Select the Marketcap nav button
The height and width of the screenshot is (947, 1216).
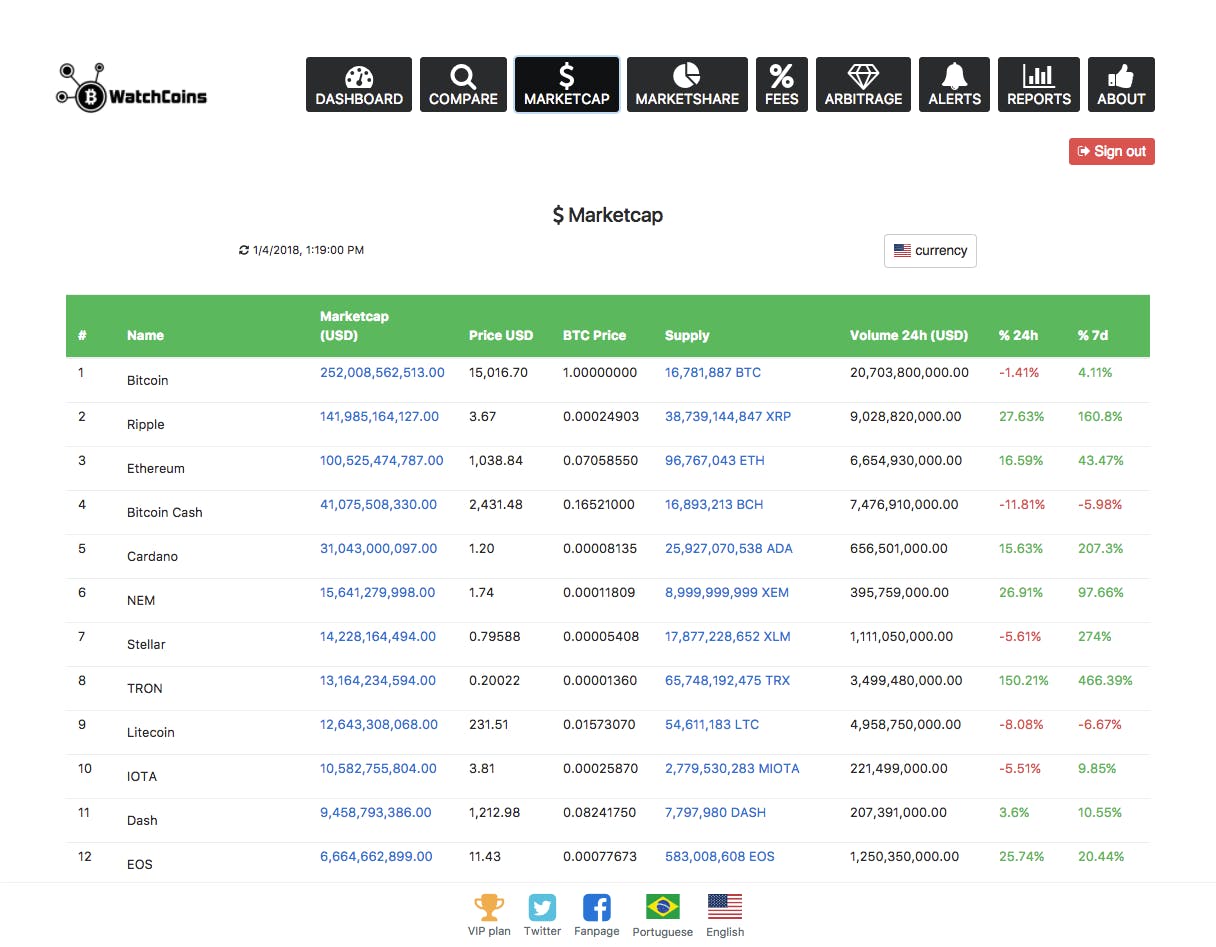tap(567, 84)
